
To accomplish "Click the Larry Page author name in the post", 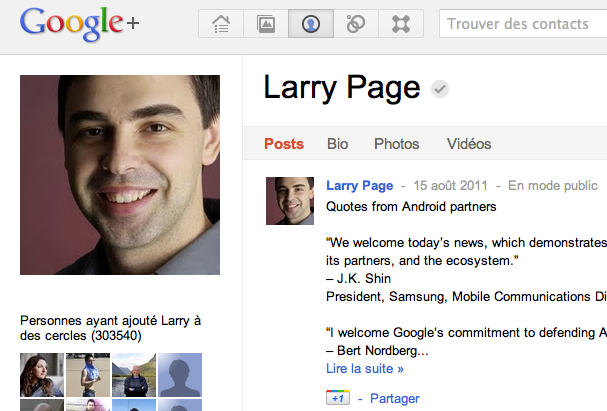I will click(359, 186).
